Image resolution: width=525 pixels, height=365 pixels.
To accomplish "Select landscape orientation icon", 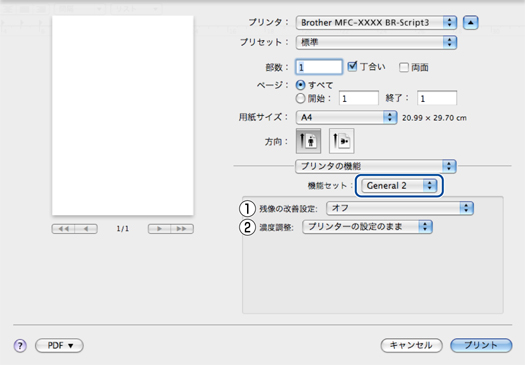I will point(341,141).
